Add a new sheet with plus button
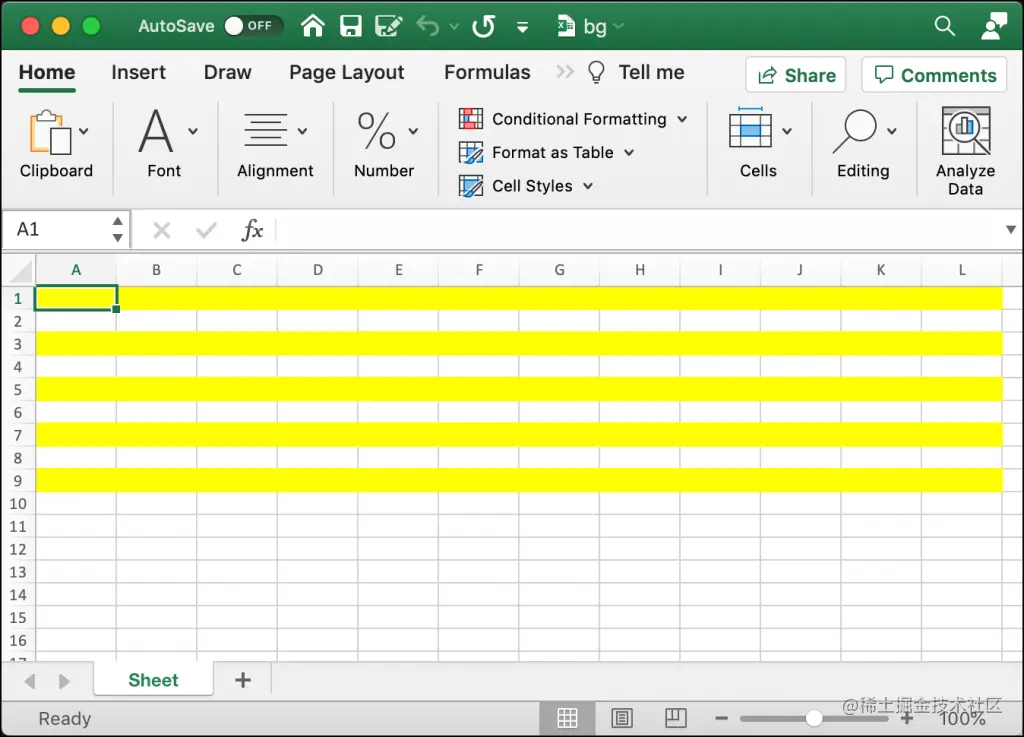Image resolution: width=1024 pixels, height=737 pixels. click(x=243, y=680)
